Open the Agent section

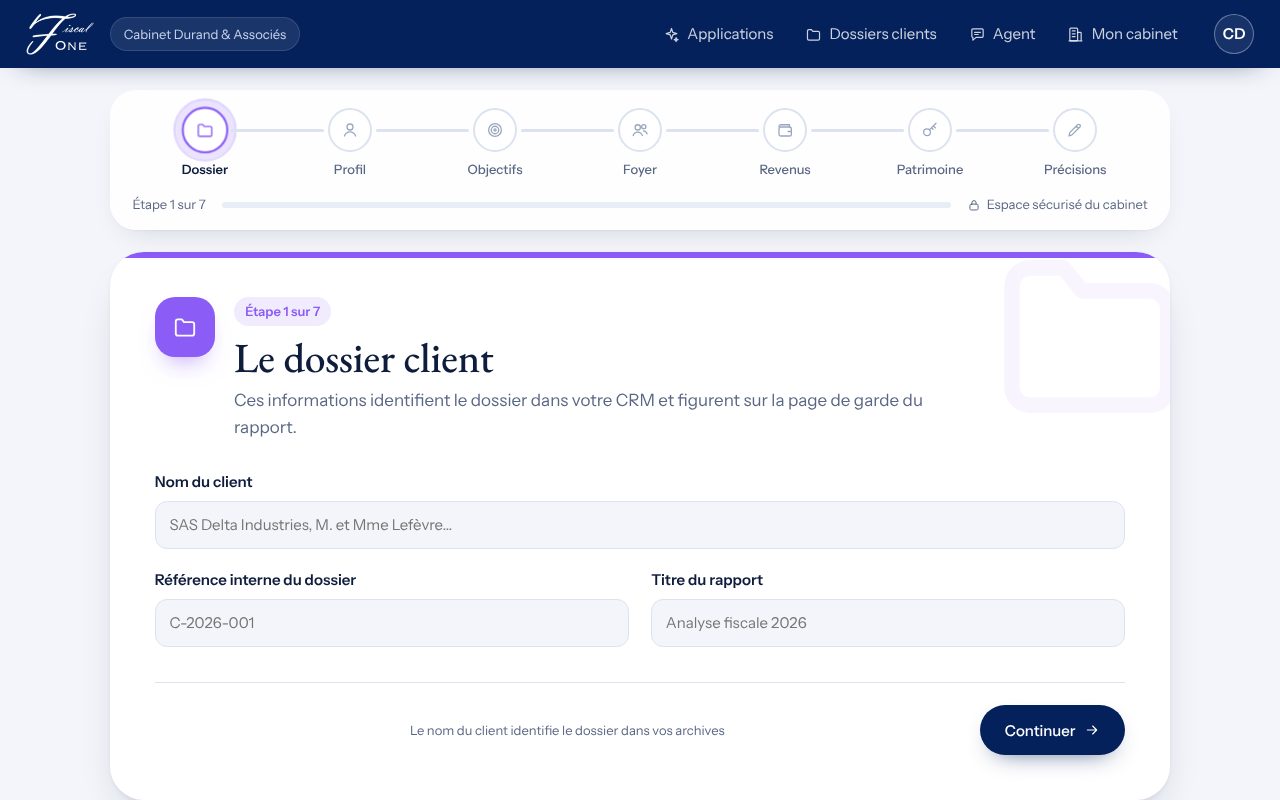coord(1003,34)
